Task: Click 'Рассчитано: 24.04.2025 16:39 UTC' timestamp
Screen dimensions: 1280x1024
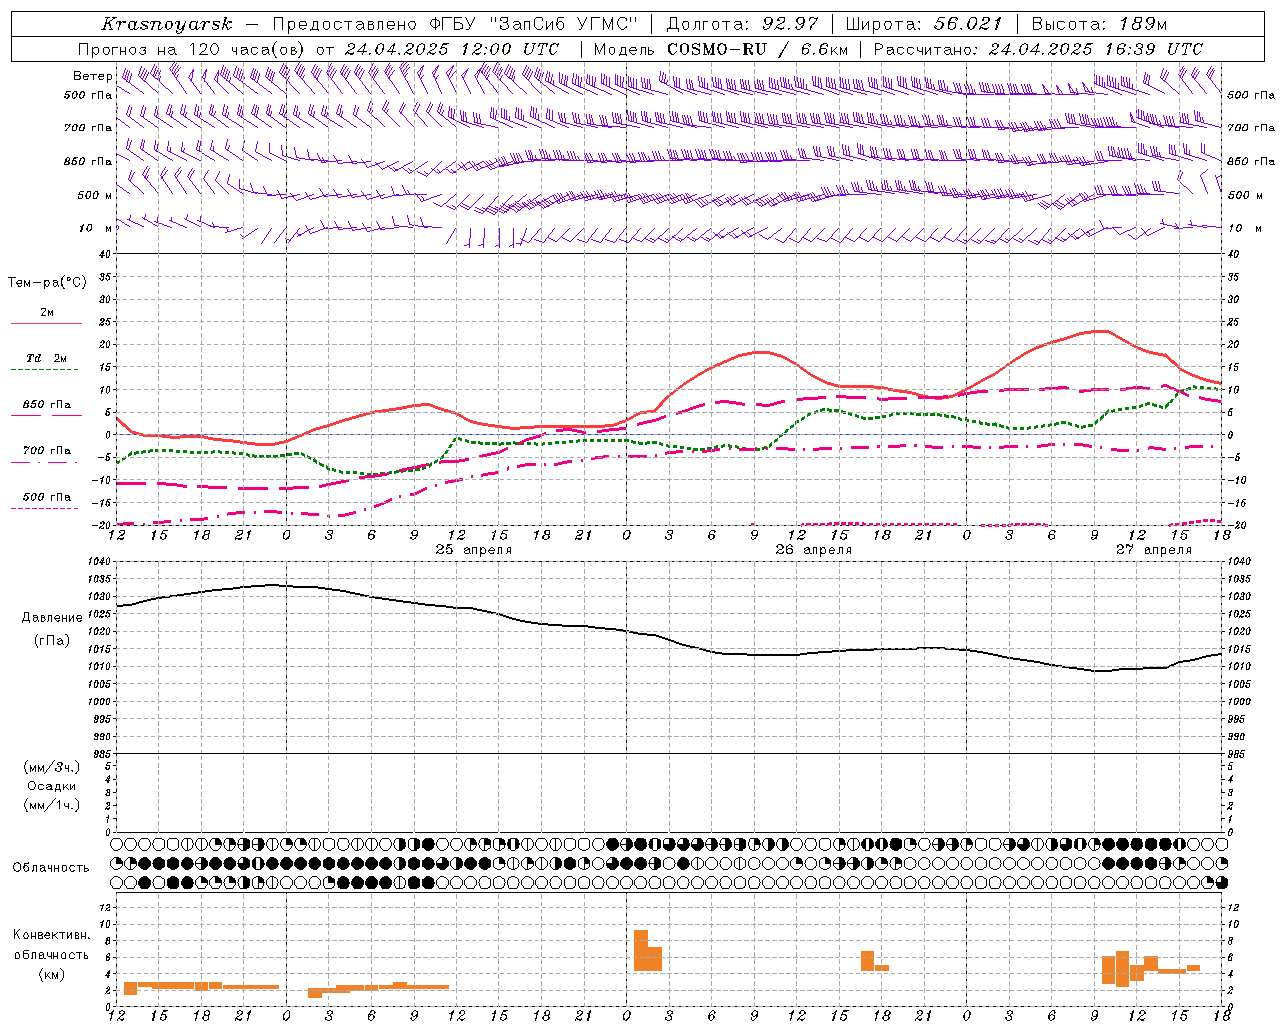Action: click(x=1038, y=49)
